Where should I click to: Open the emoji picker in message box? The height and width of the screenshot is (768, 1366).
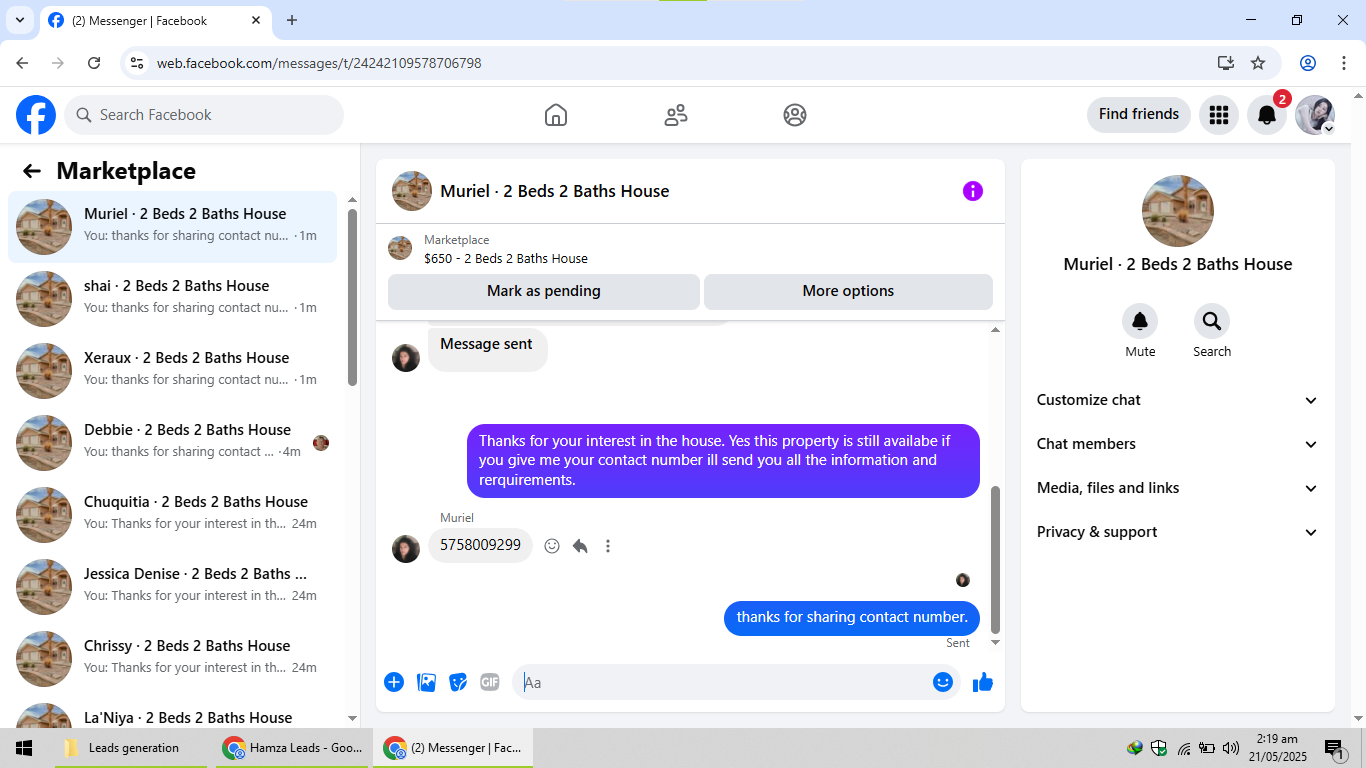pyautogui.click(x=943, y=682)
